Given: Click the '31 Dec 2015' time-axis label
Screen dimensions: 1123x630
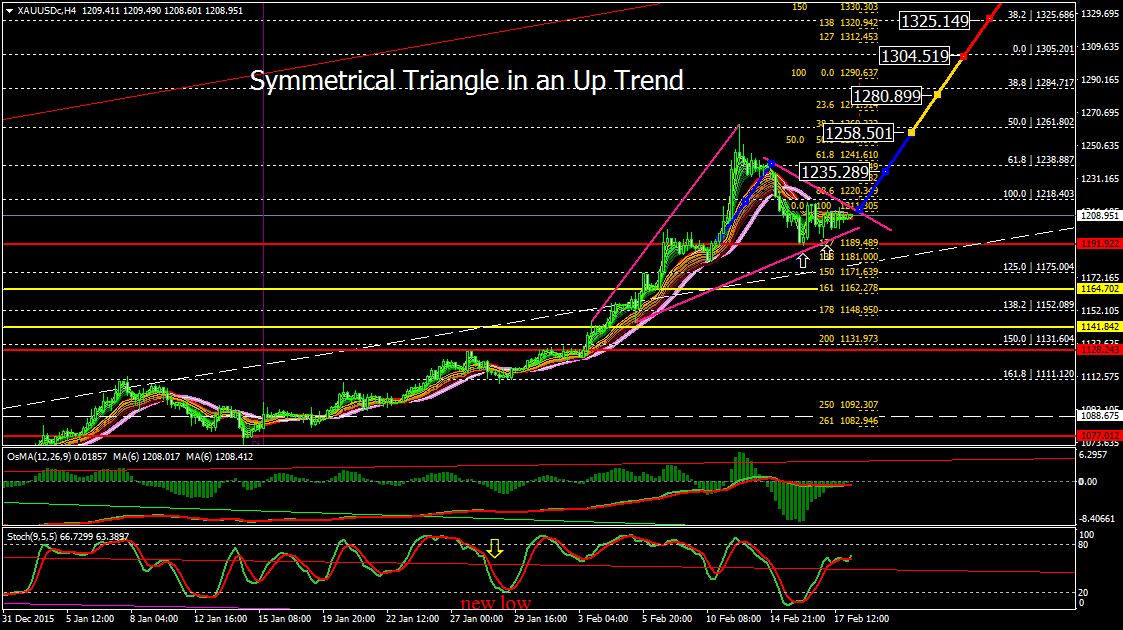Looking at the screenshot, I should click(x=28, y=619).
